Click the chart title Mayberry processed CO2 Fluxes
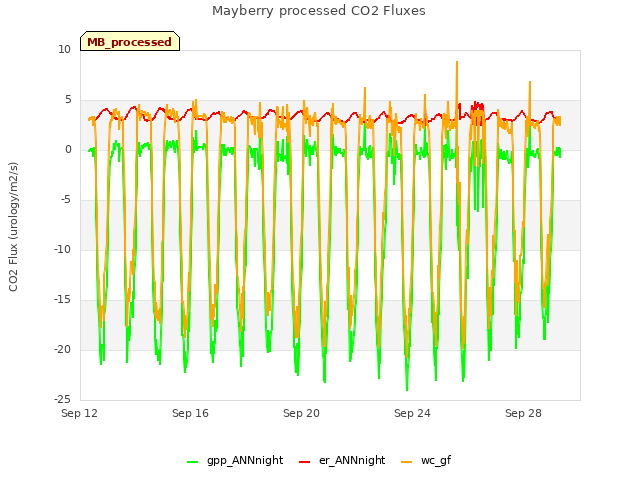The image size is (640, 480). (x=319, y=11)
